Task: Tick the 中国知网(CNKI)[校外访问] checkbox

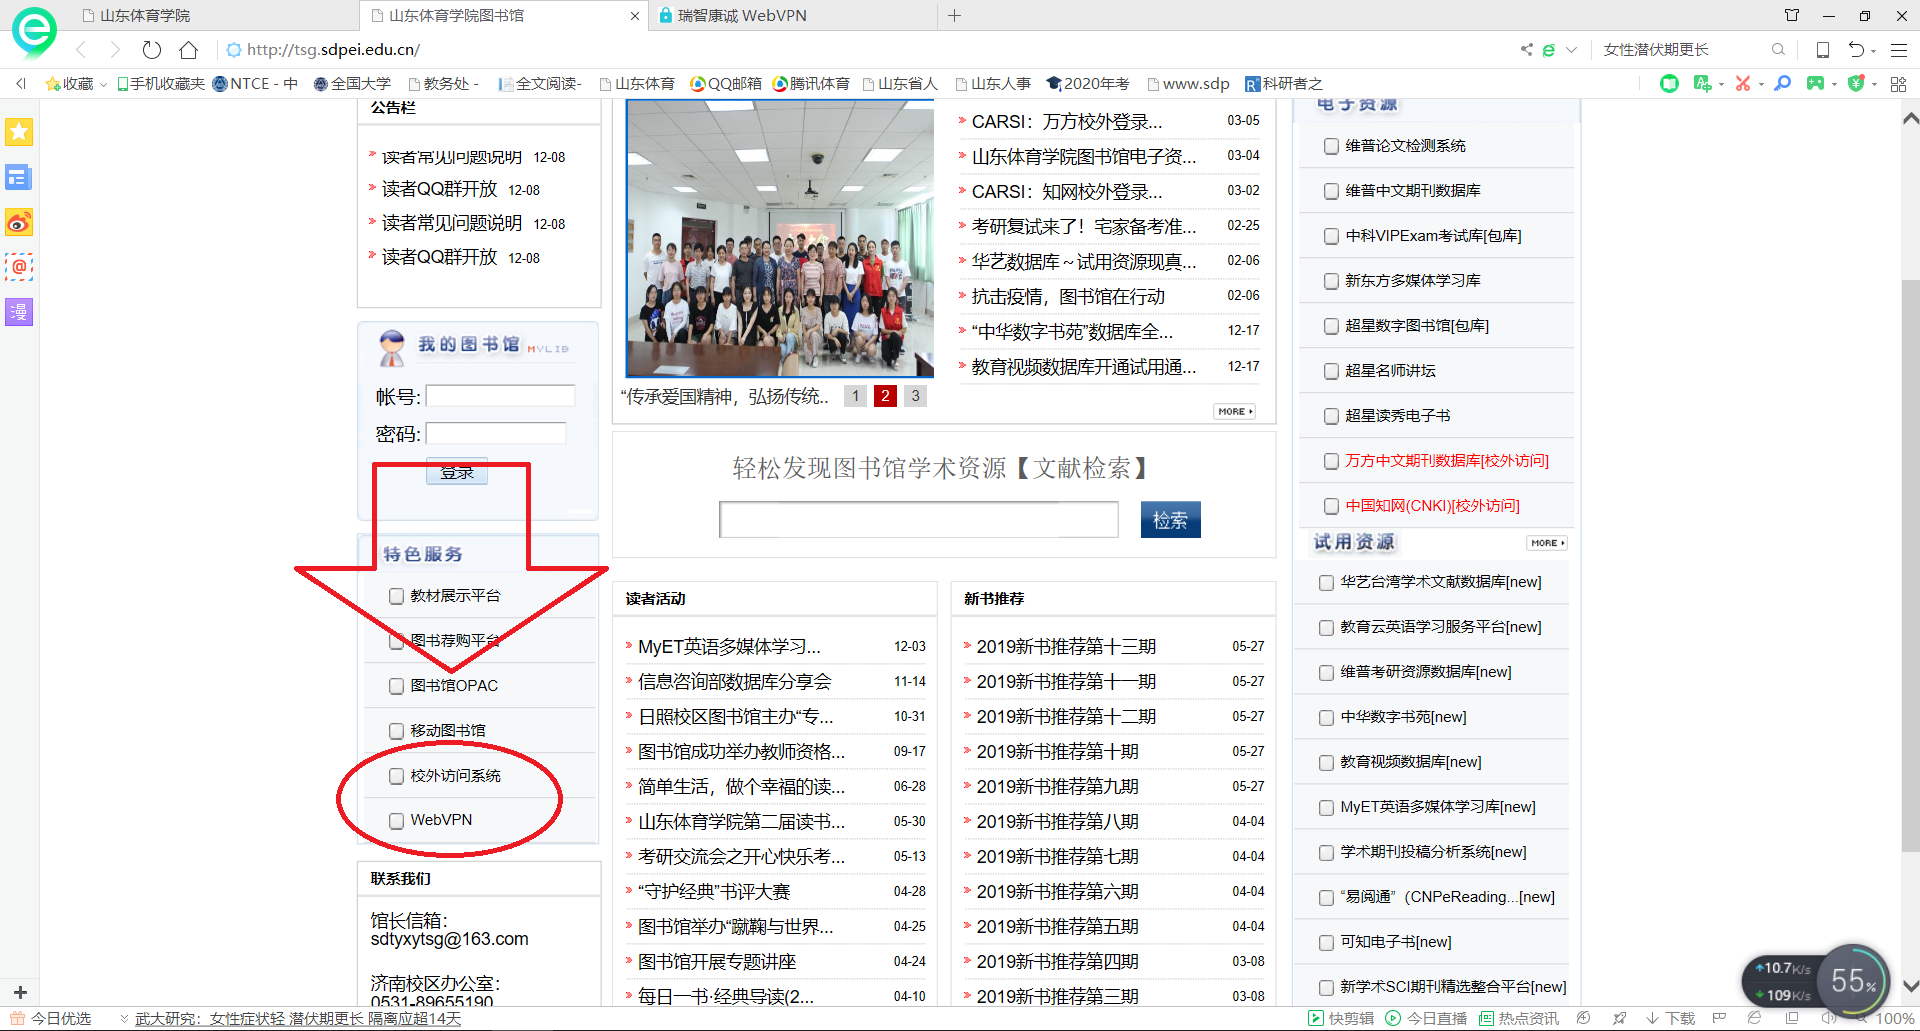Action: tap(1331, 506)
